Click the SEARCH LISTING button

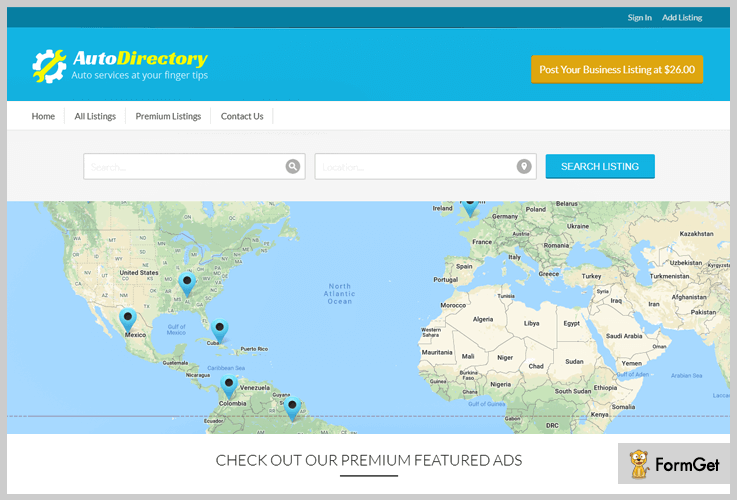pyautogui.click(x=600, y=166)
